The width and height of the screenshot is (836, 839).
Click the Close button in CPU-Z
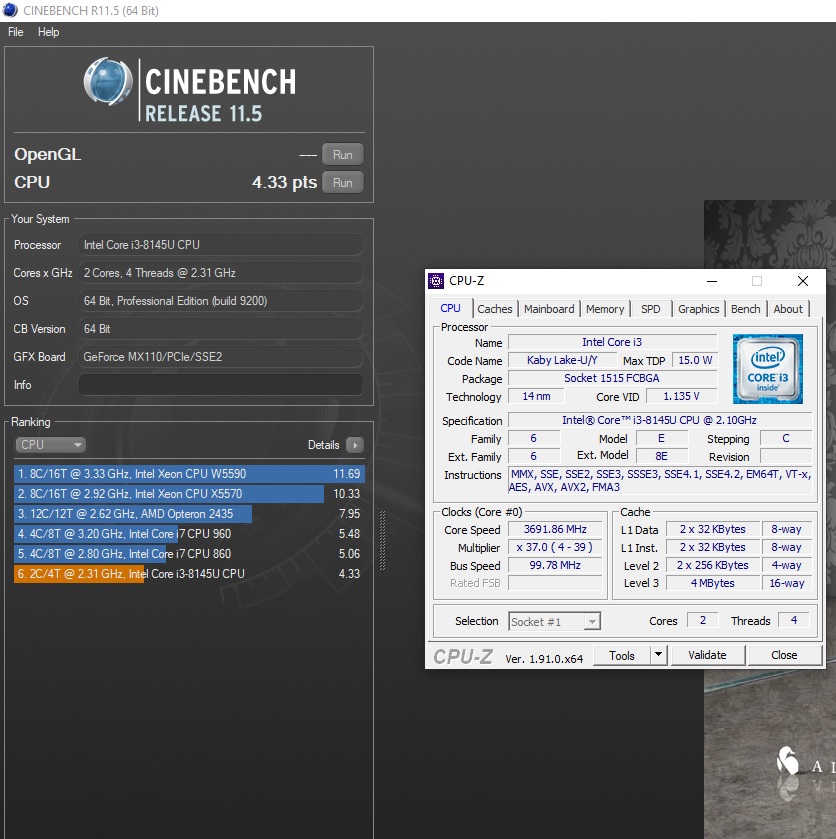[x=784, y=655]
